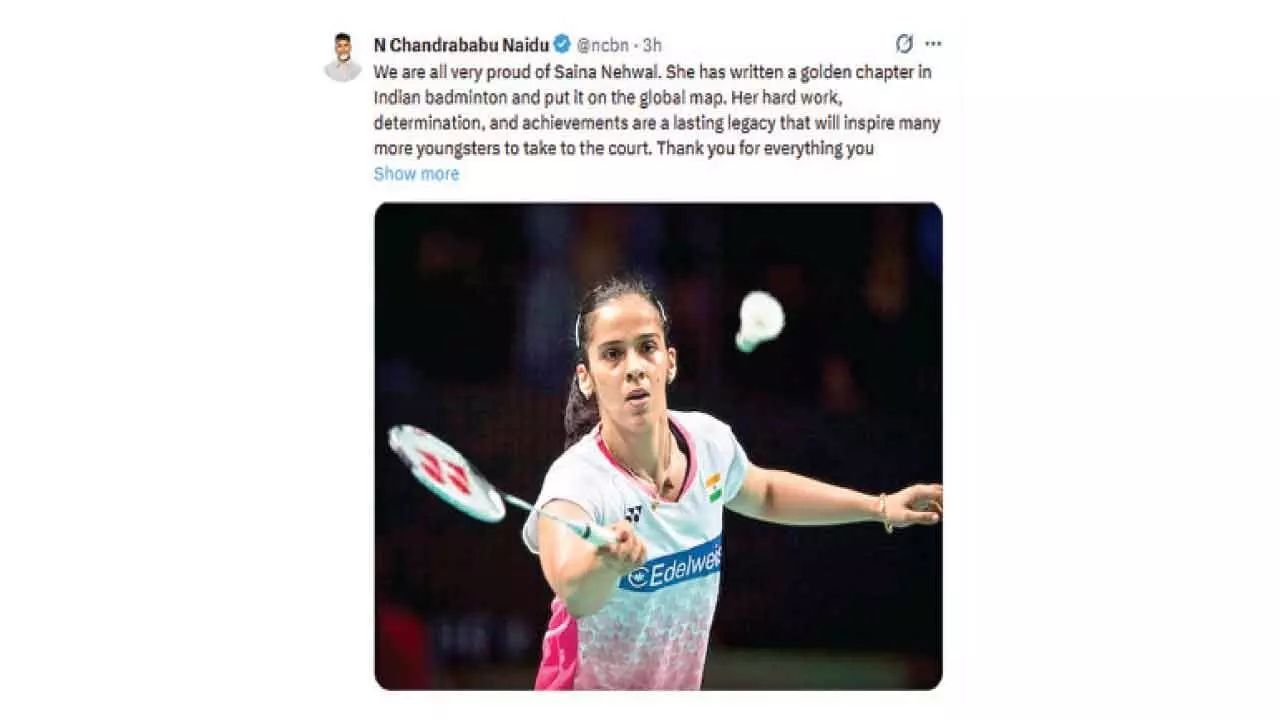Open the three-dot more options menu

pyautogui.click(x=933, y=44)
